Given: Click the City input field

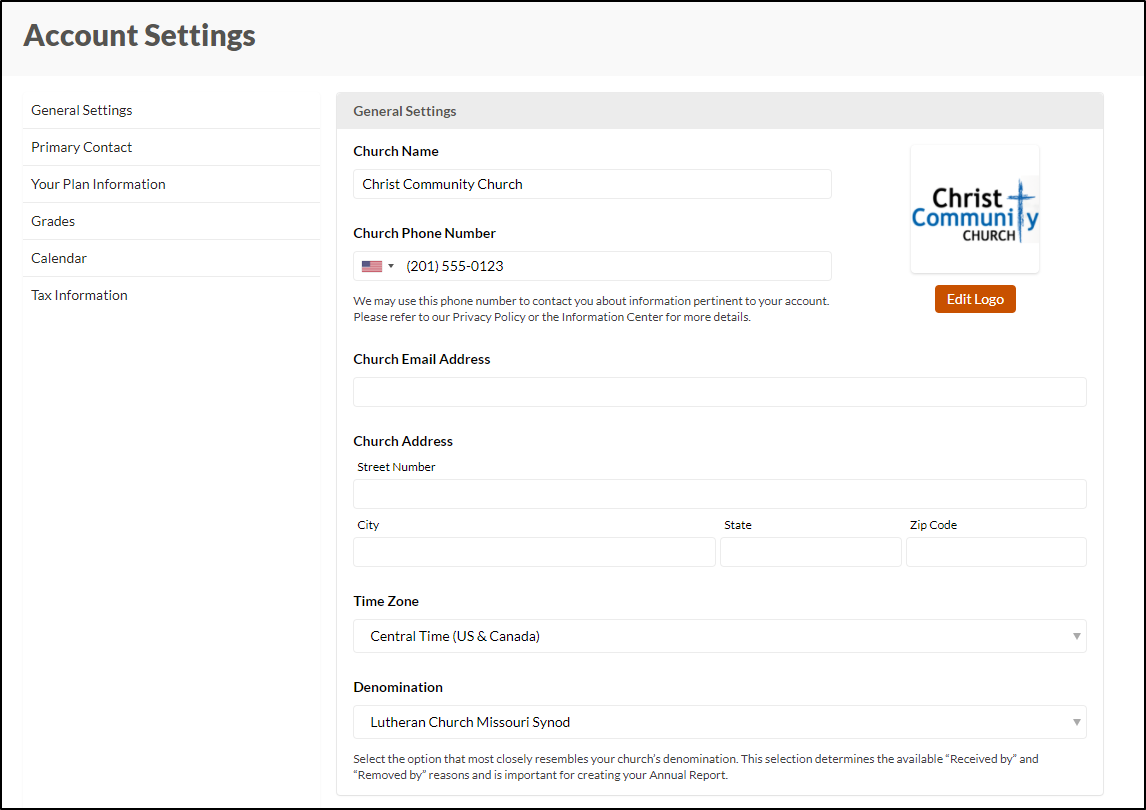Looking at the screenshot, I should point(534,552).
